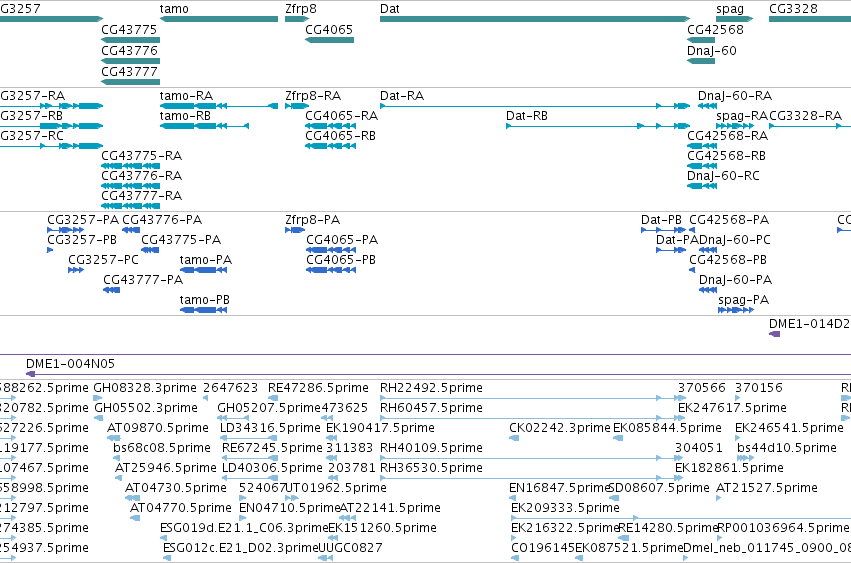Select EST AT21527.5prime

(767, 488)
